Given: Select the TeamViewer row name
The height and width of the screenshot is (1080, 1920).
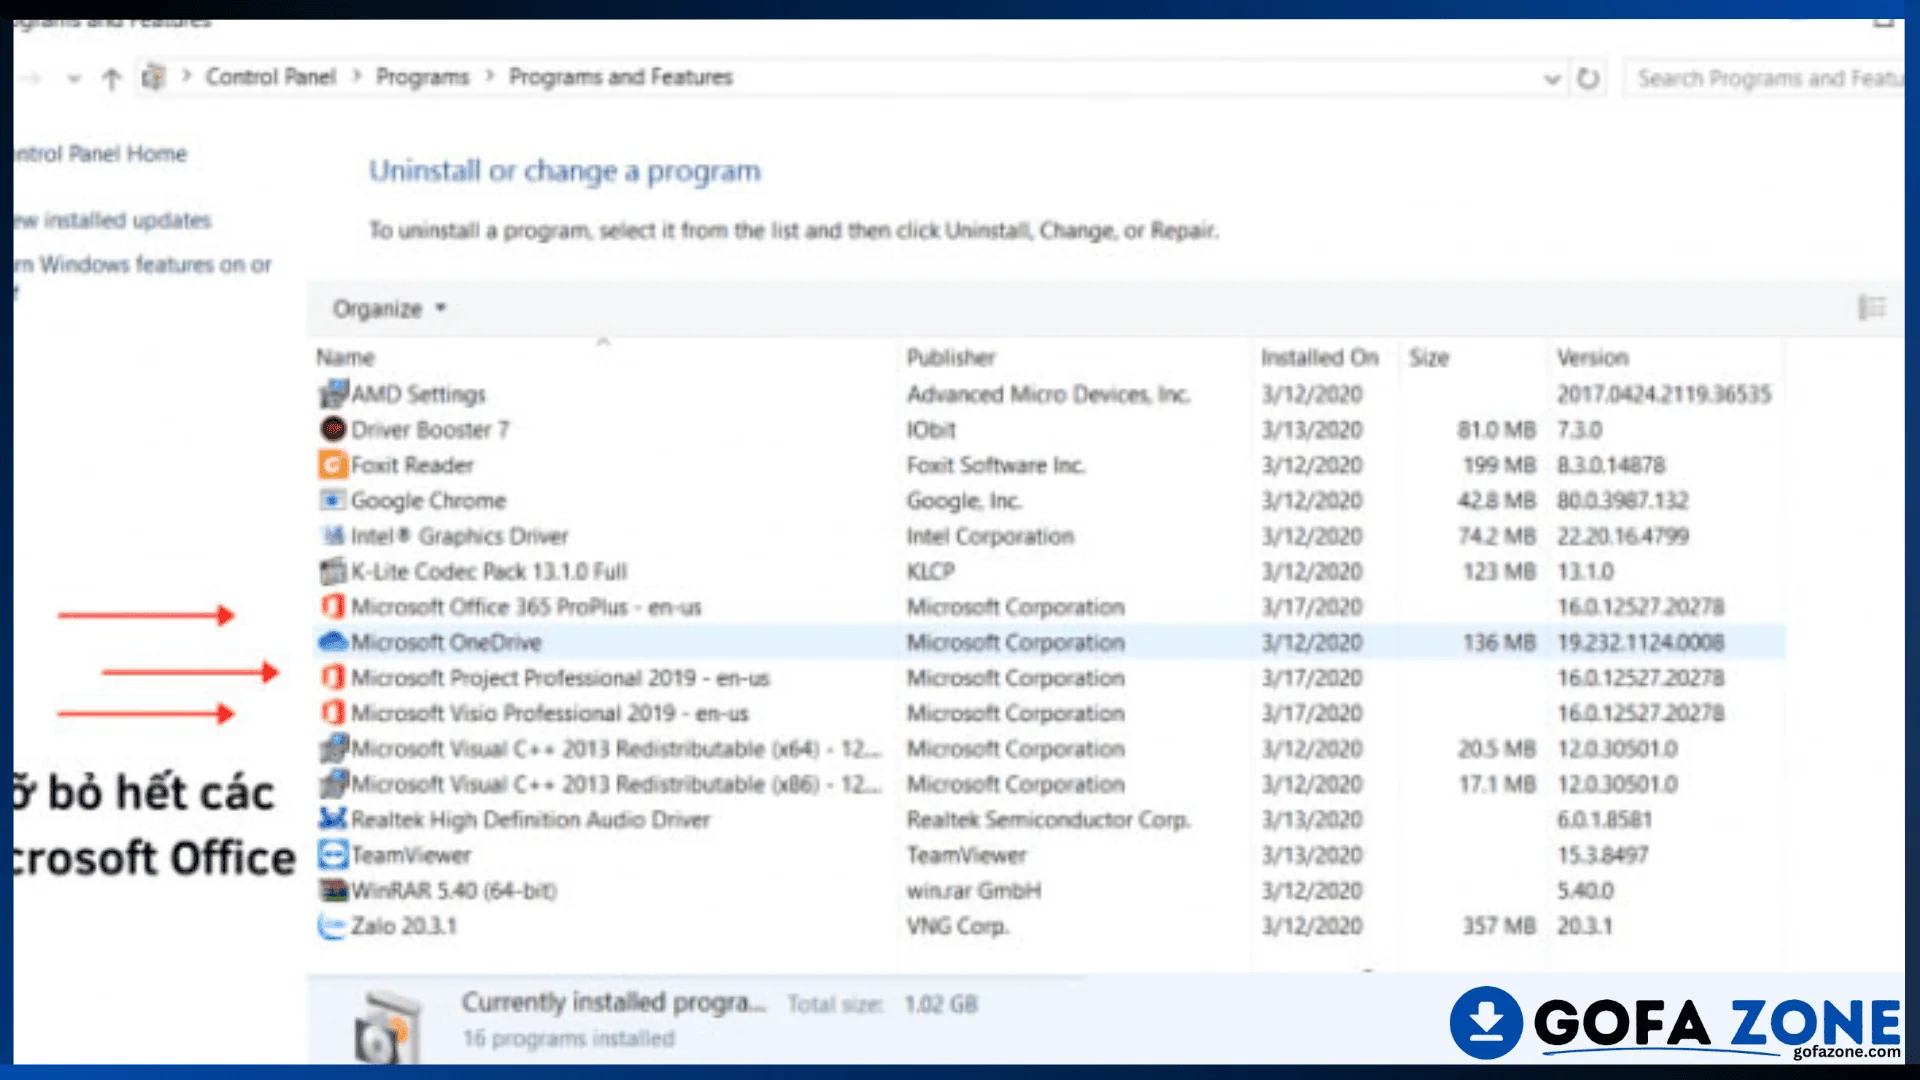Looking at the screenshot, I should [411, 855].
